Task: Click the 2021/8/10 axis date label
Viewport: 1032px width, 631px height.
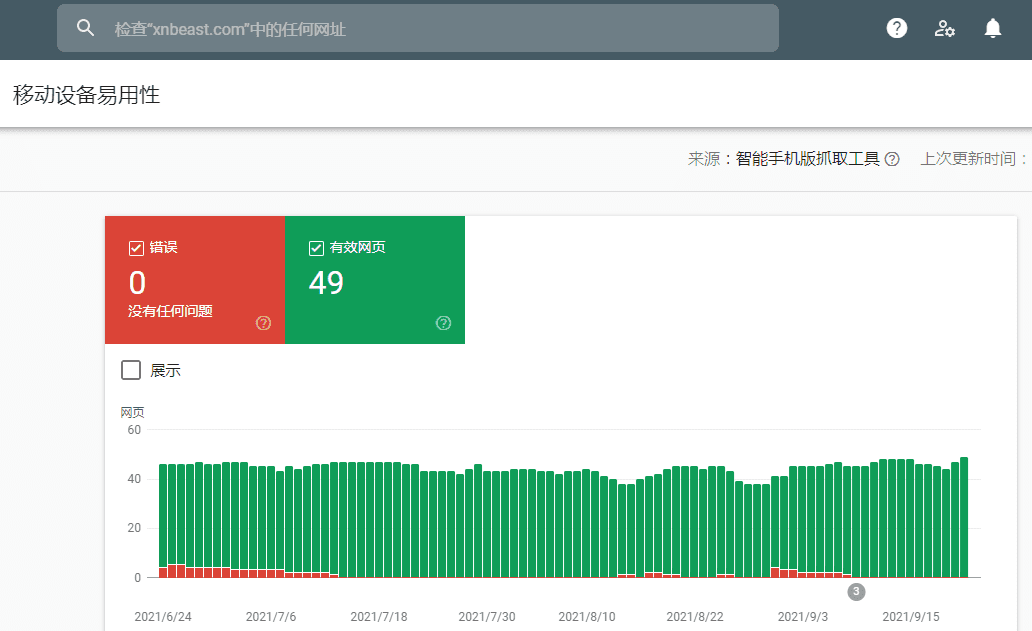Action: pos(586,617)
